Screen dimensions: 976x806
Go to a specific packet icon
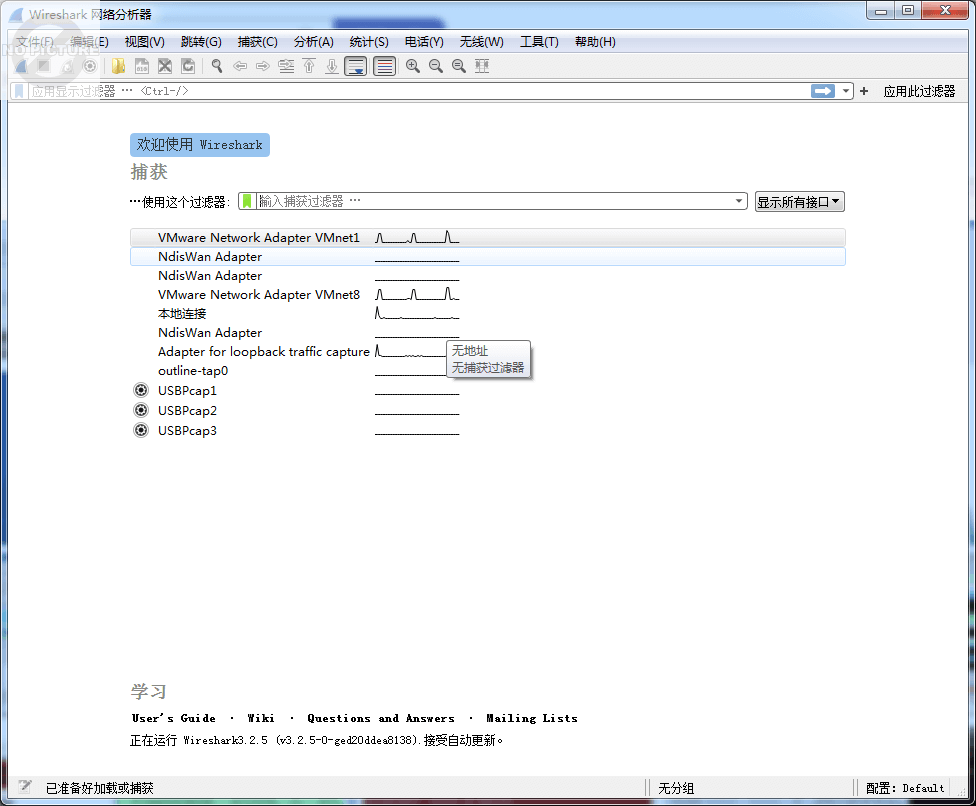286,66
